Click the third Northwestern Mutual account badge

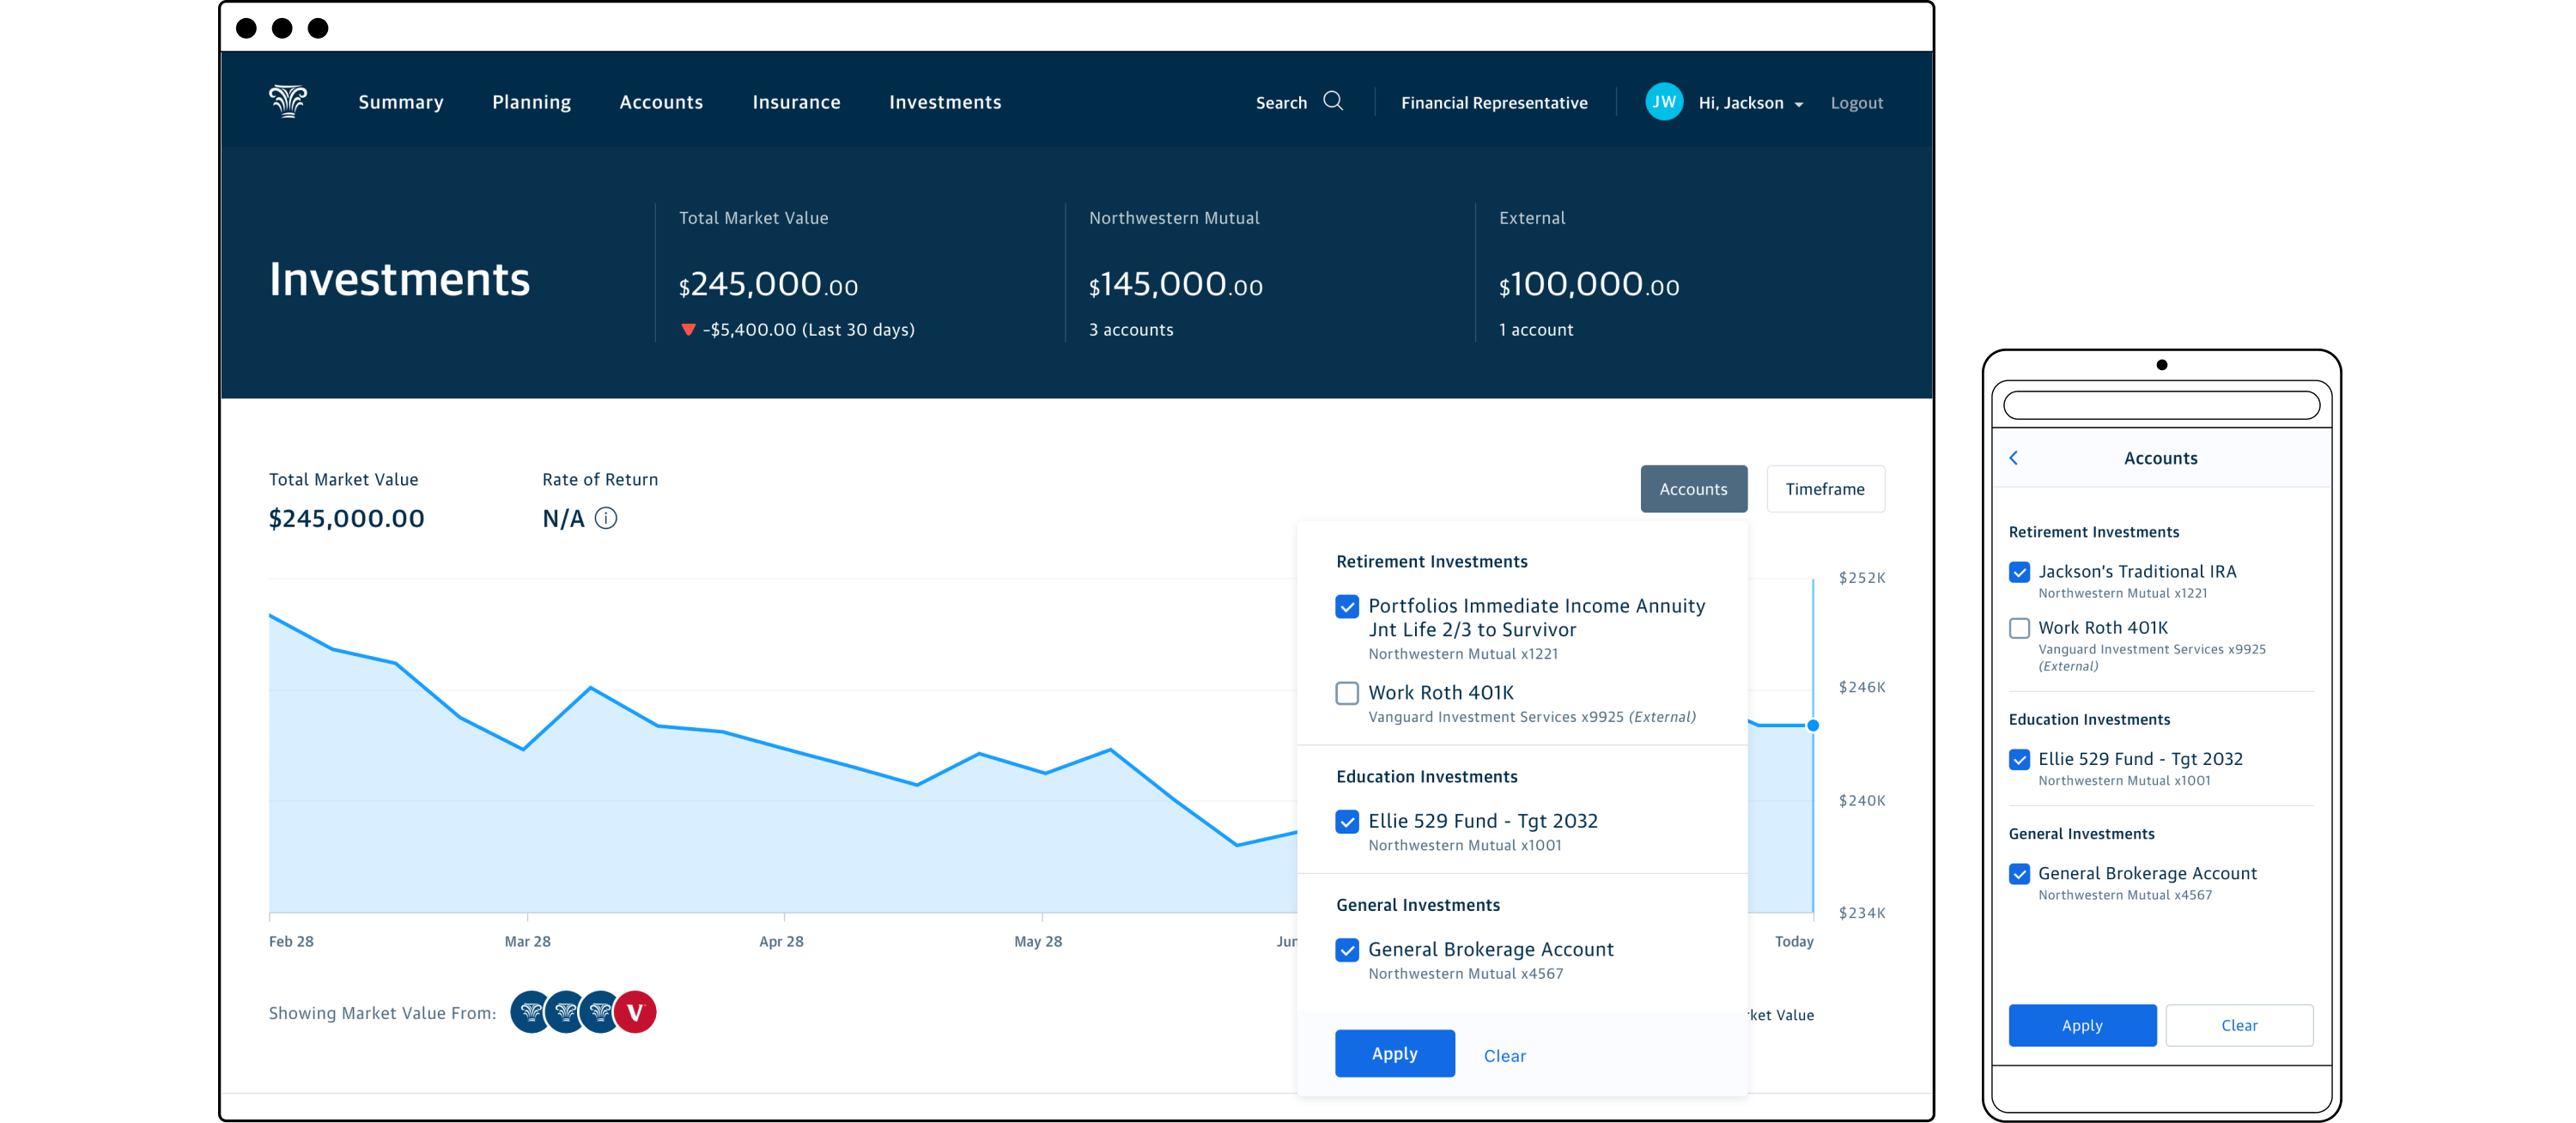point(600,1012)
